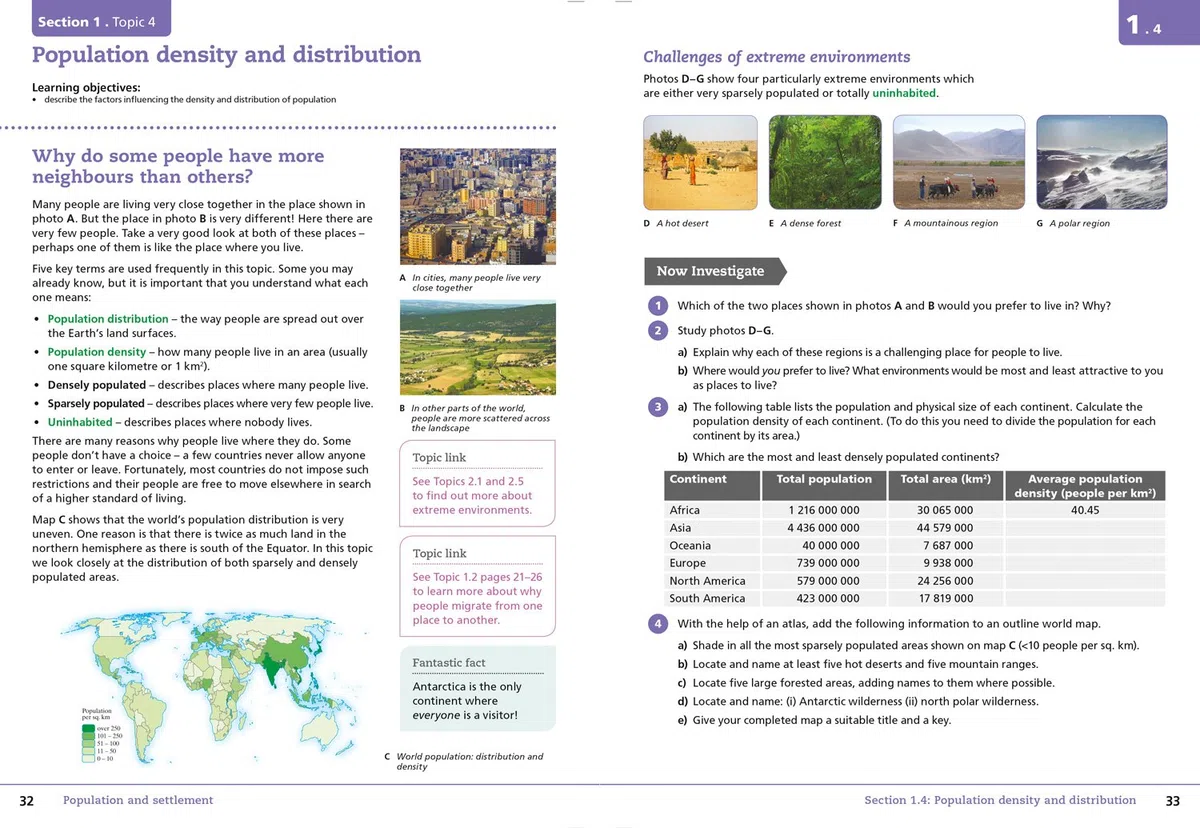Click the question 3 number circle
1200x828 pixels.
657,407
